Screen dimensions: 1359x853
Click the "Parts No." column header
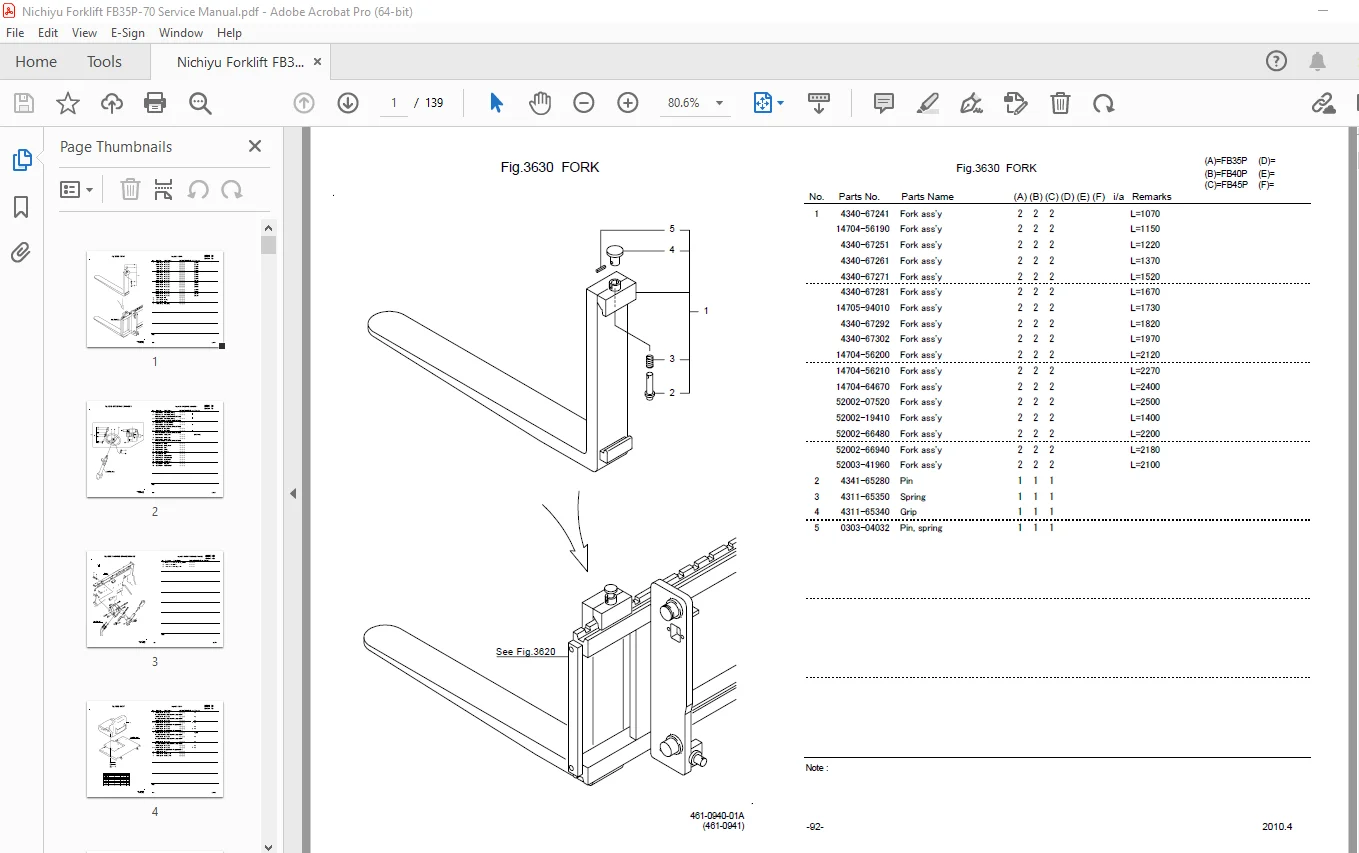(x=859, y=197)
